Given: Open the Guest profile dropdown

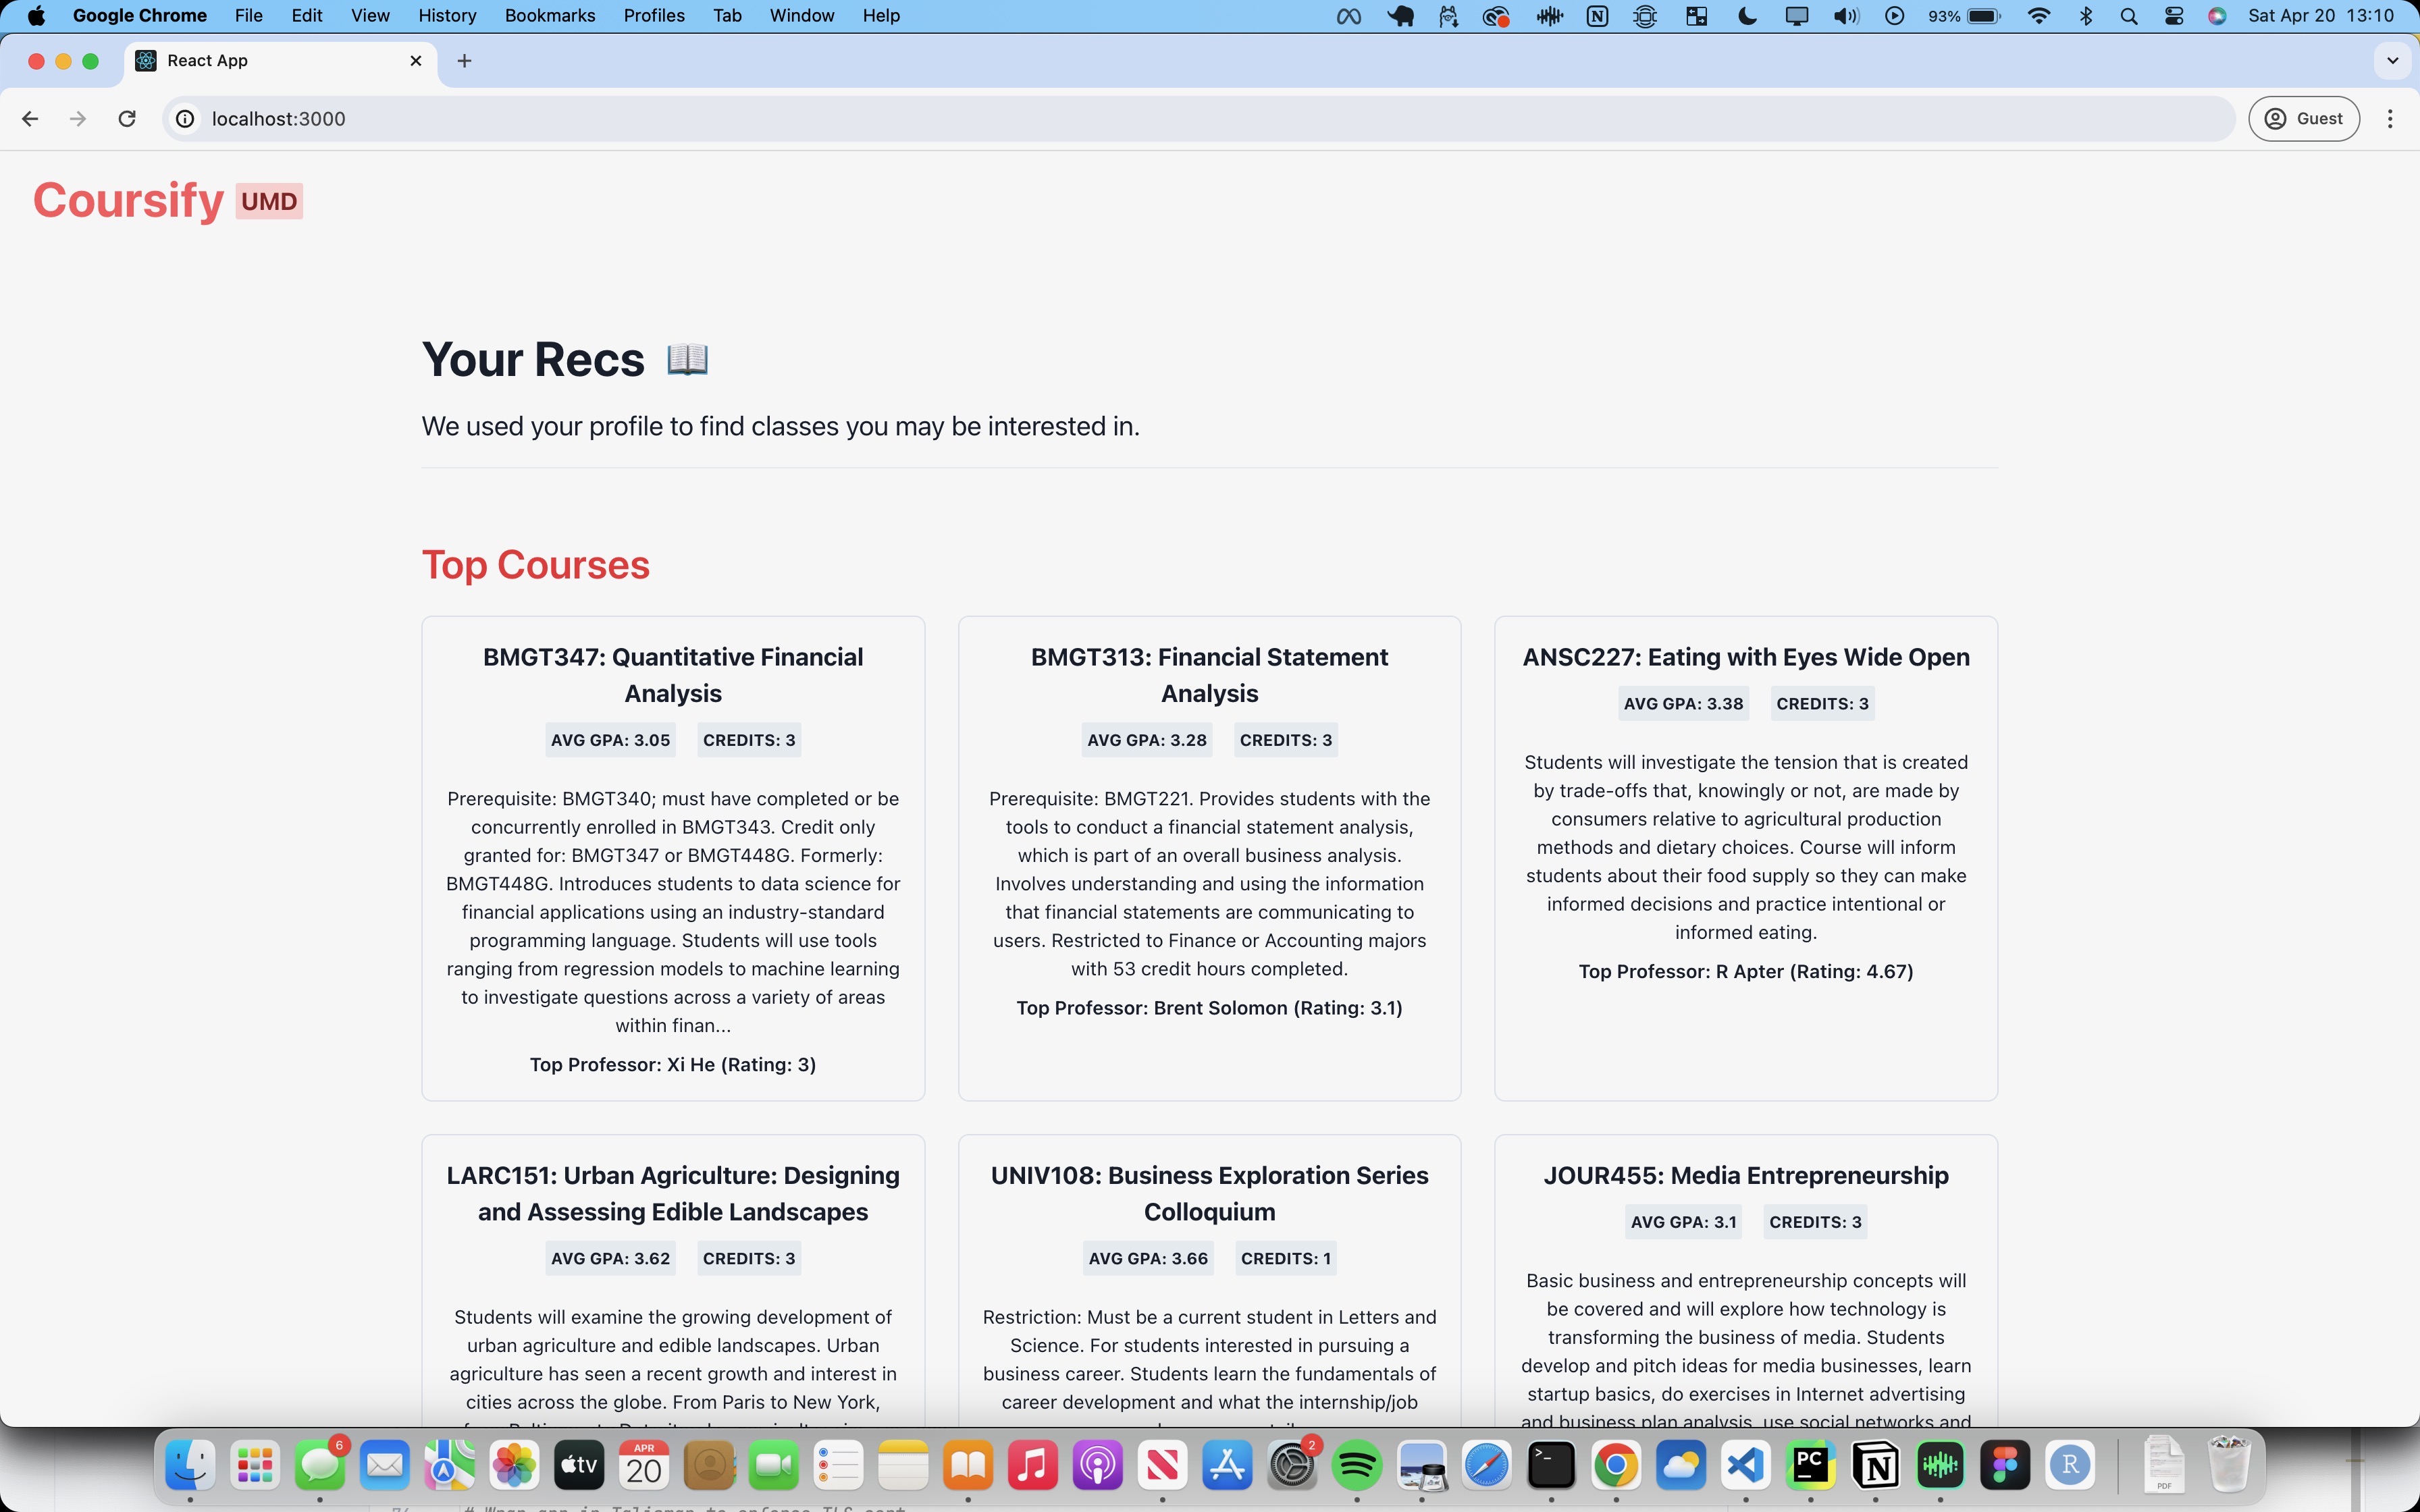Looking at the screenshot, I should tap(2303, 119).
